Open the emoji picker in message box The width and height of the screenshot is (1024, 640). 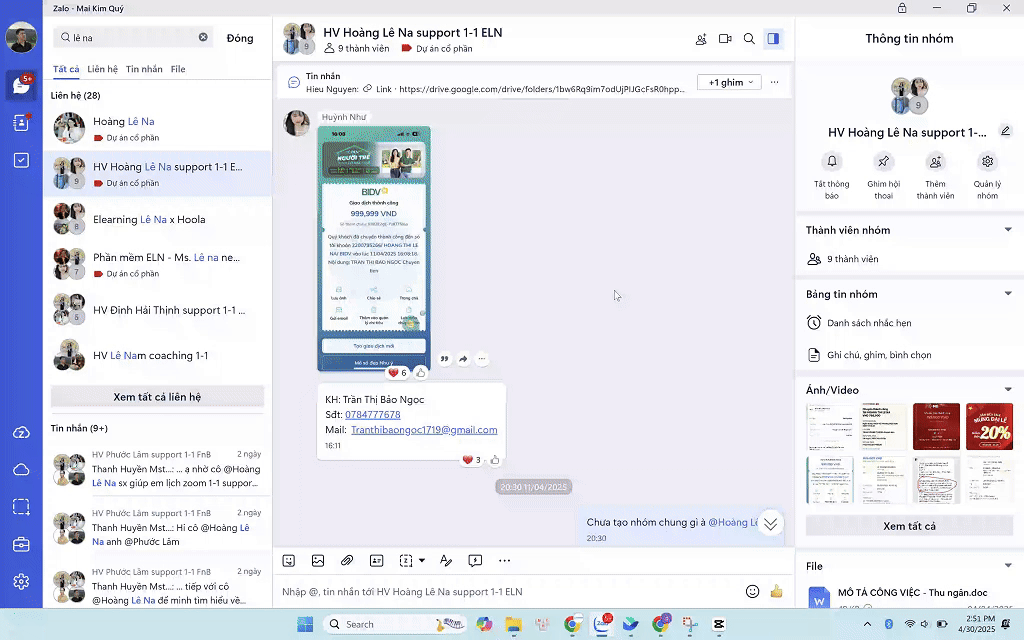752,592
